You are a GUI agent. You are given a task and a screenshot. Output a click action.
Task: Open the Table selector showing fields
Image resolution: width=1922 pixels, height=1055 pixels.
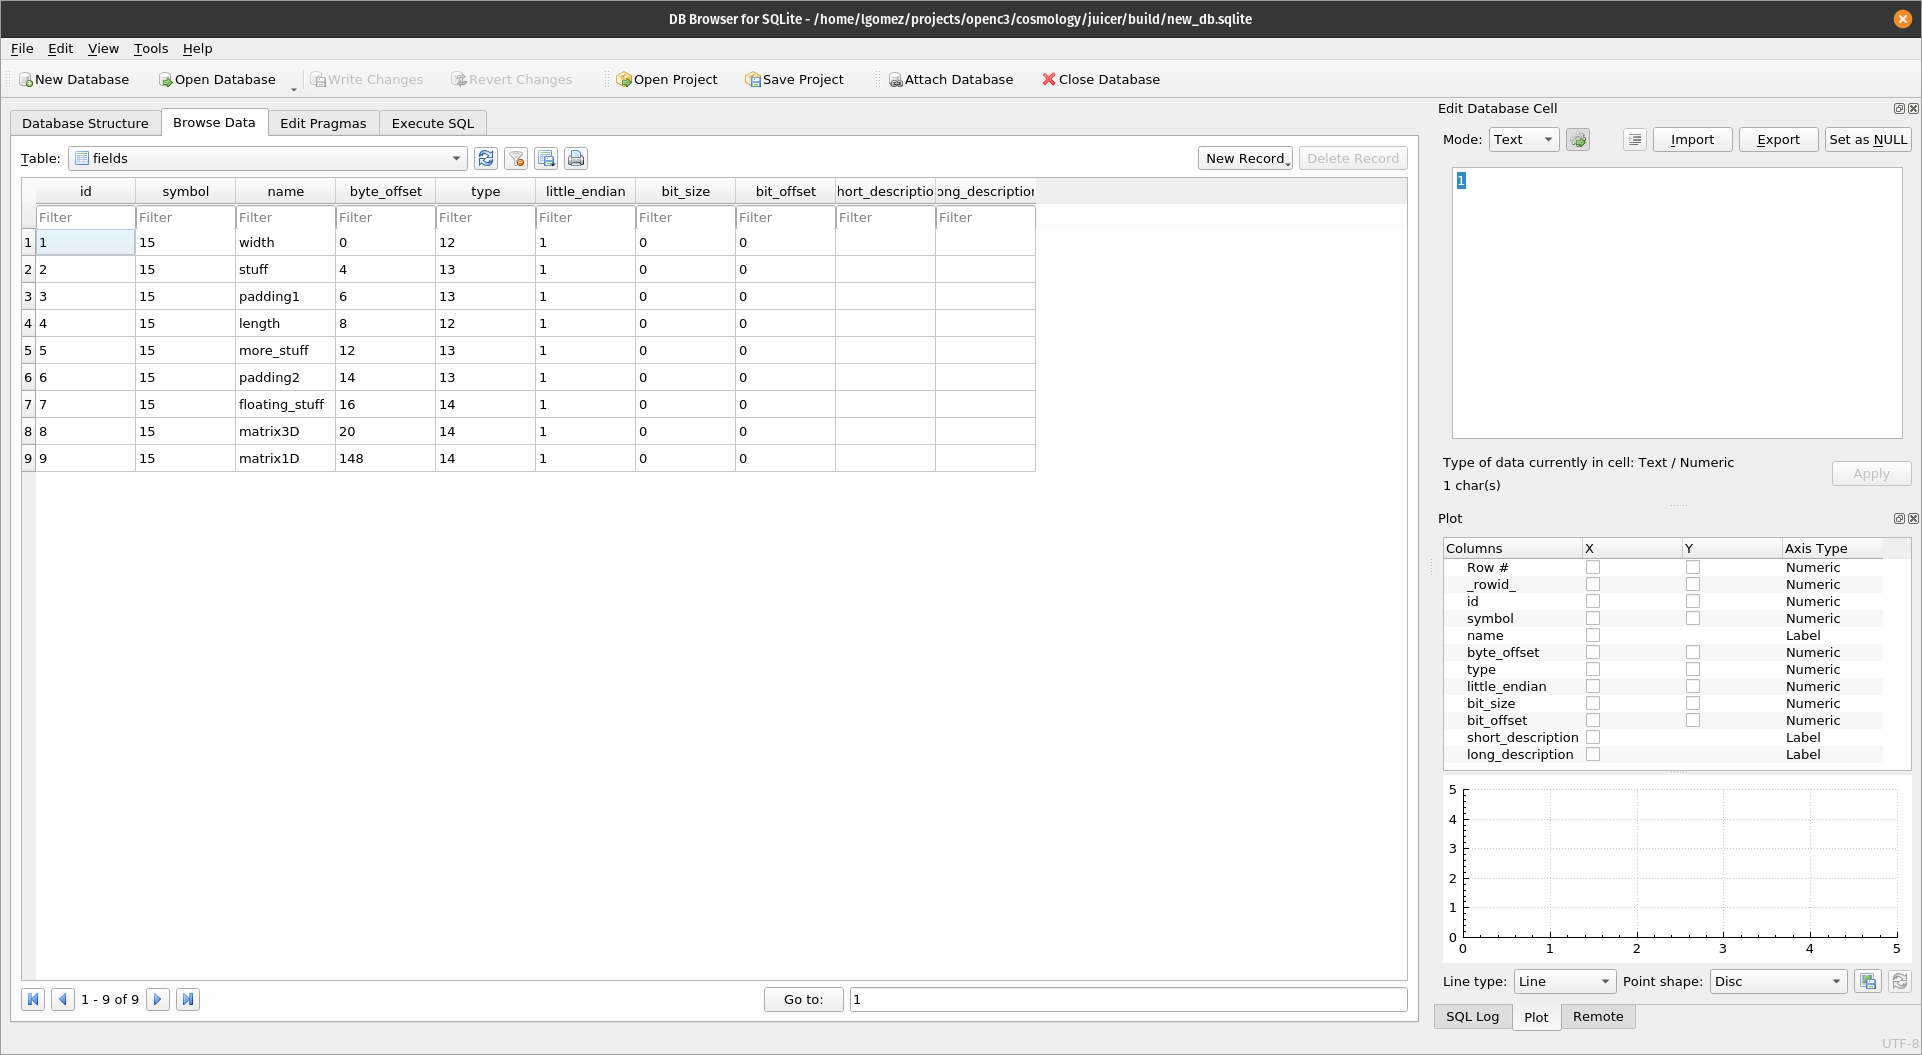point(268,159)
